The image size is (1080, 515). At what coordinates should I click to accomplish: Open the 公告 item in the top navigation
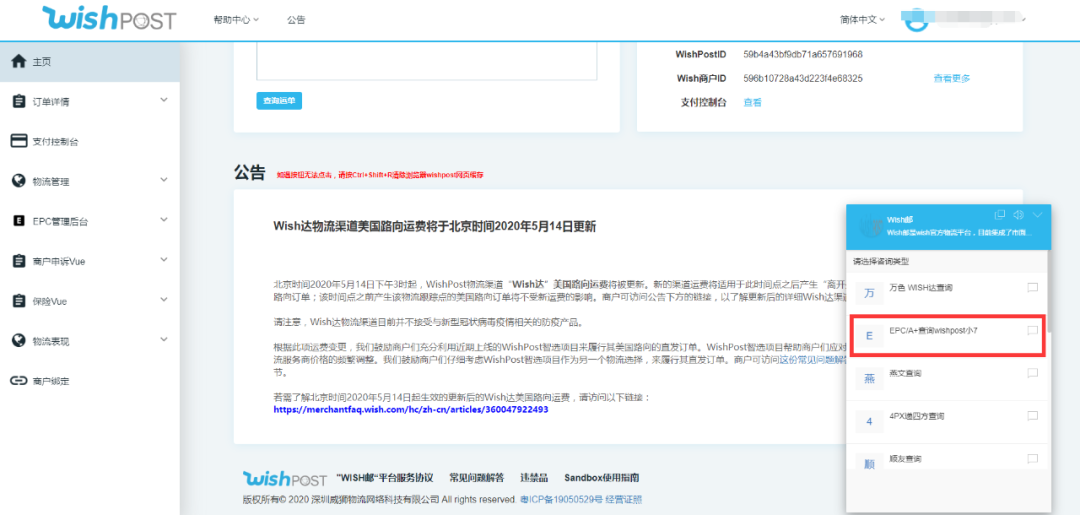296,20
